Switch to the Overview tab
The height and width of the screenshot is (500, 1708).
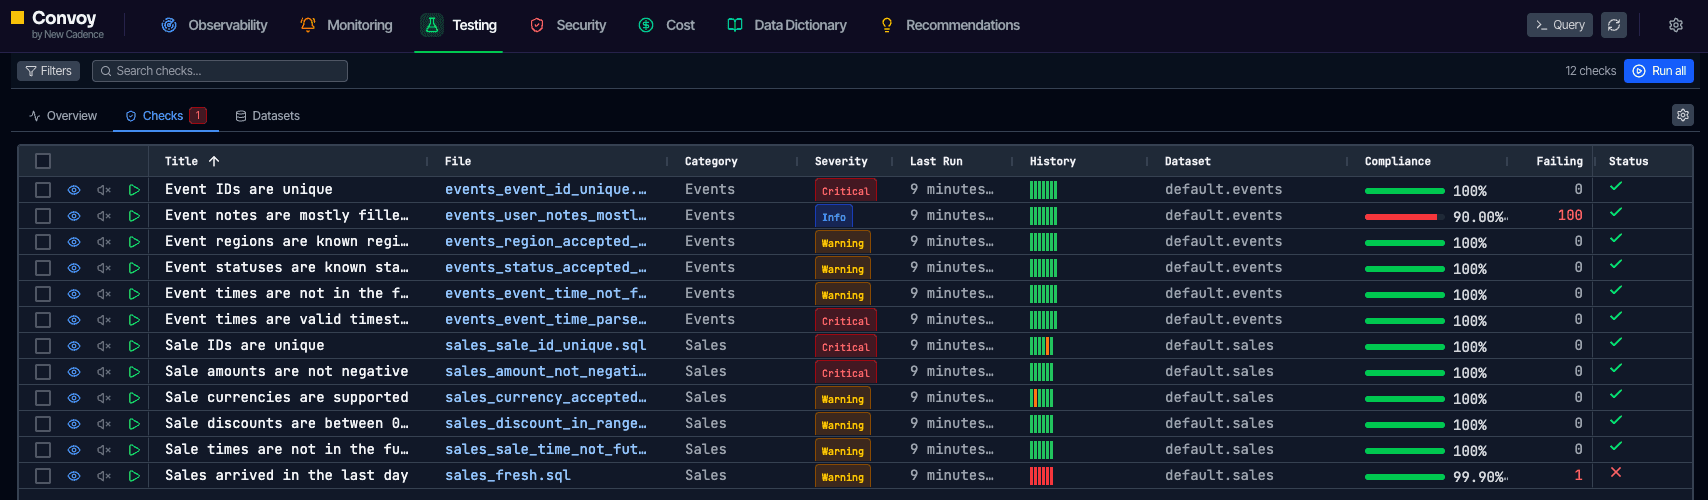(63, 116)
